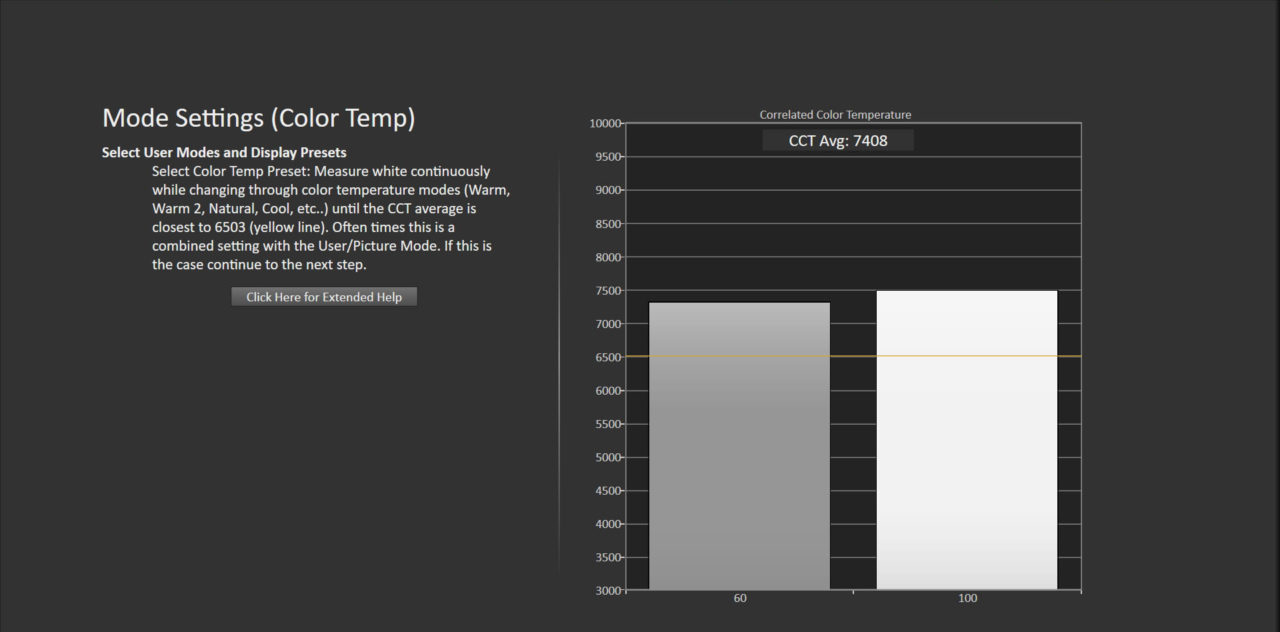This screenshot has height=632, width=1280.
Task: Click the 10000 y-axis label
Action: (x=606, y=123)
